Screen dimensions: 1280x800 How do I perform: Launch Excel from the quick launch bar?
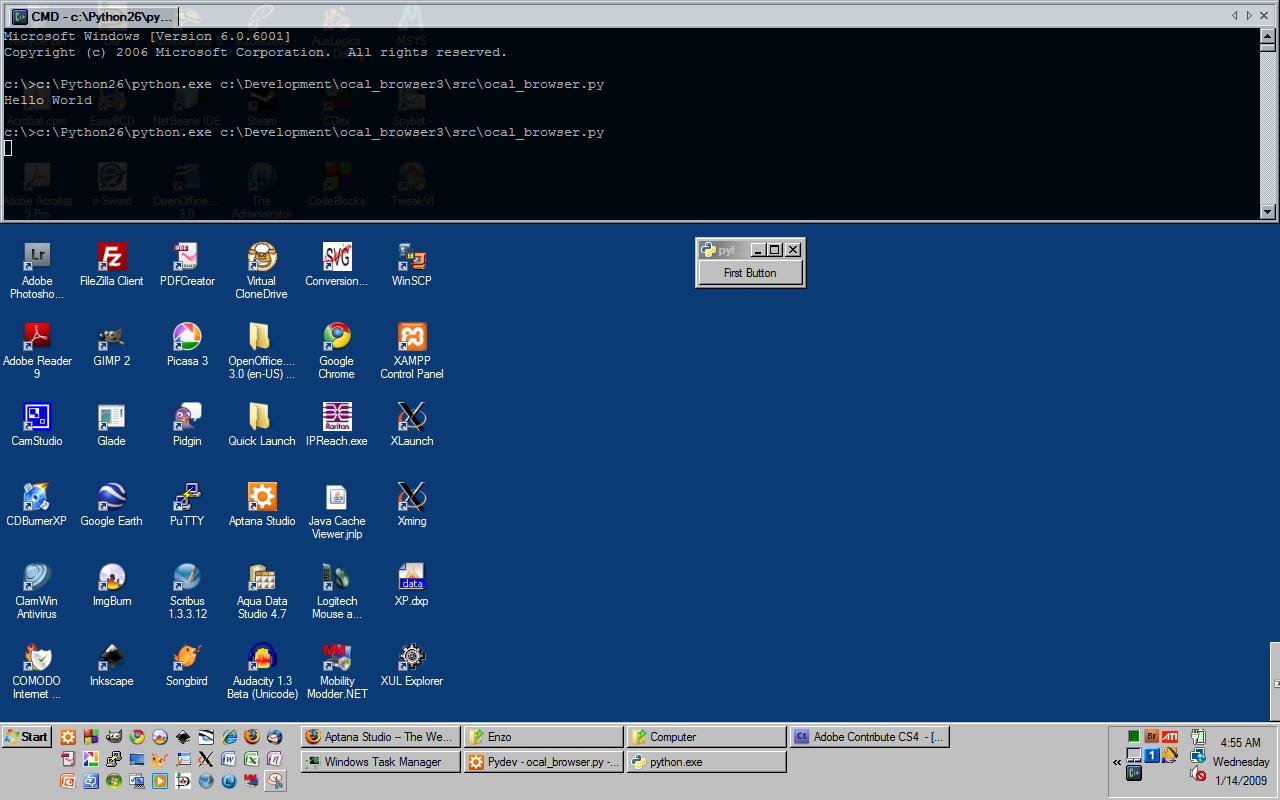[x=252, y=759]
